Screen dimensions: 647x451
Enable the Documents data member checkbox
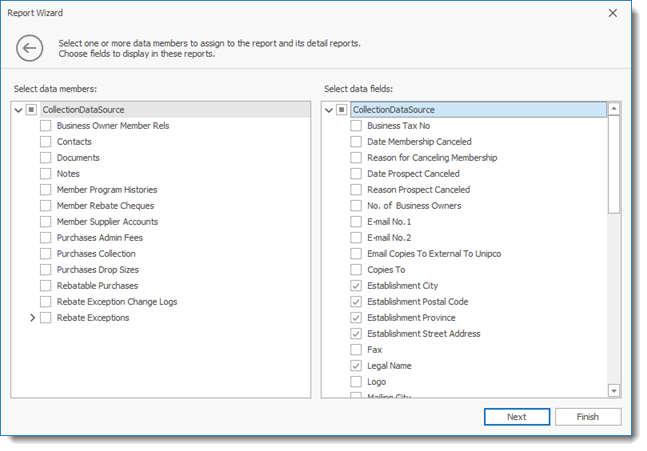(46, 158)
